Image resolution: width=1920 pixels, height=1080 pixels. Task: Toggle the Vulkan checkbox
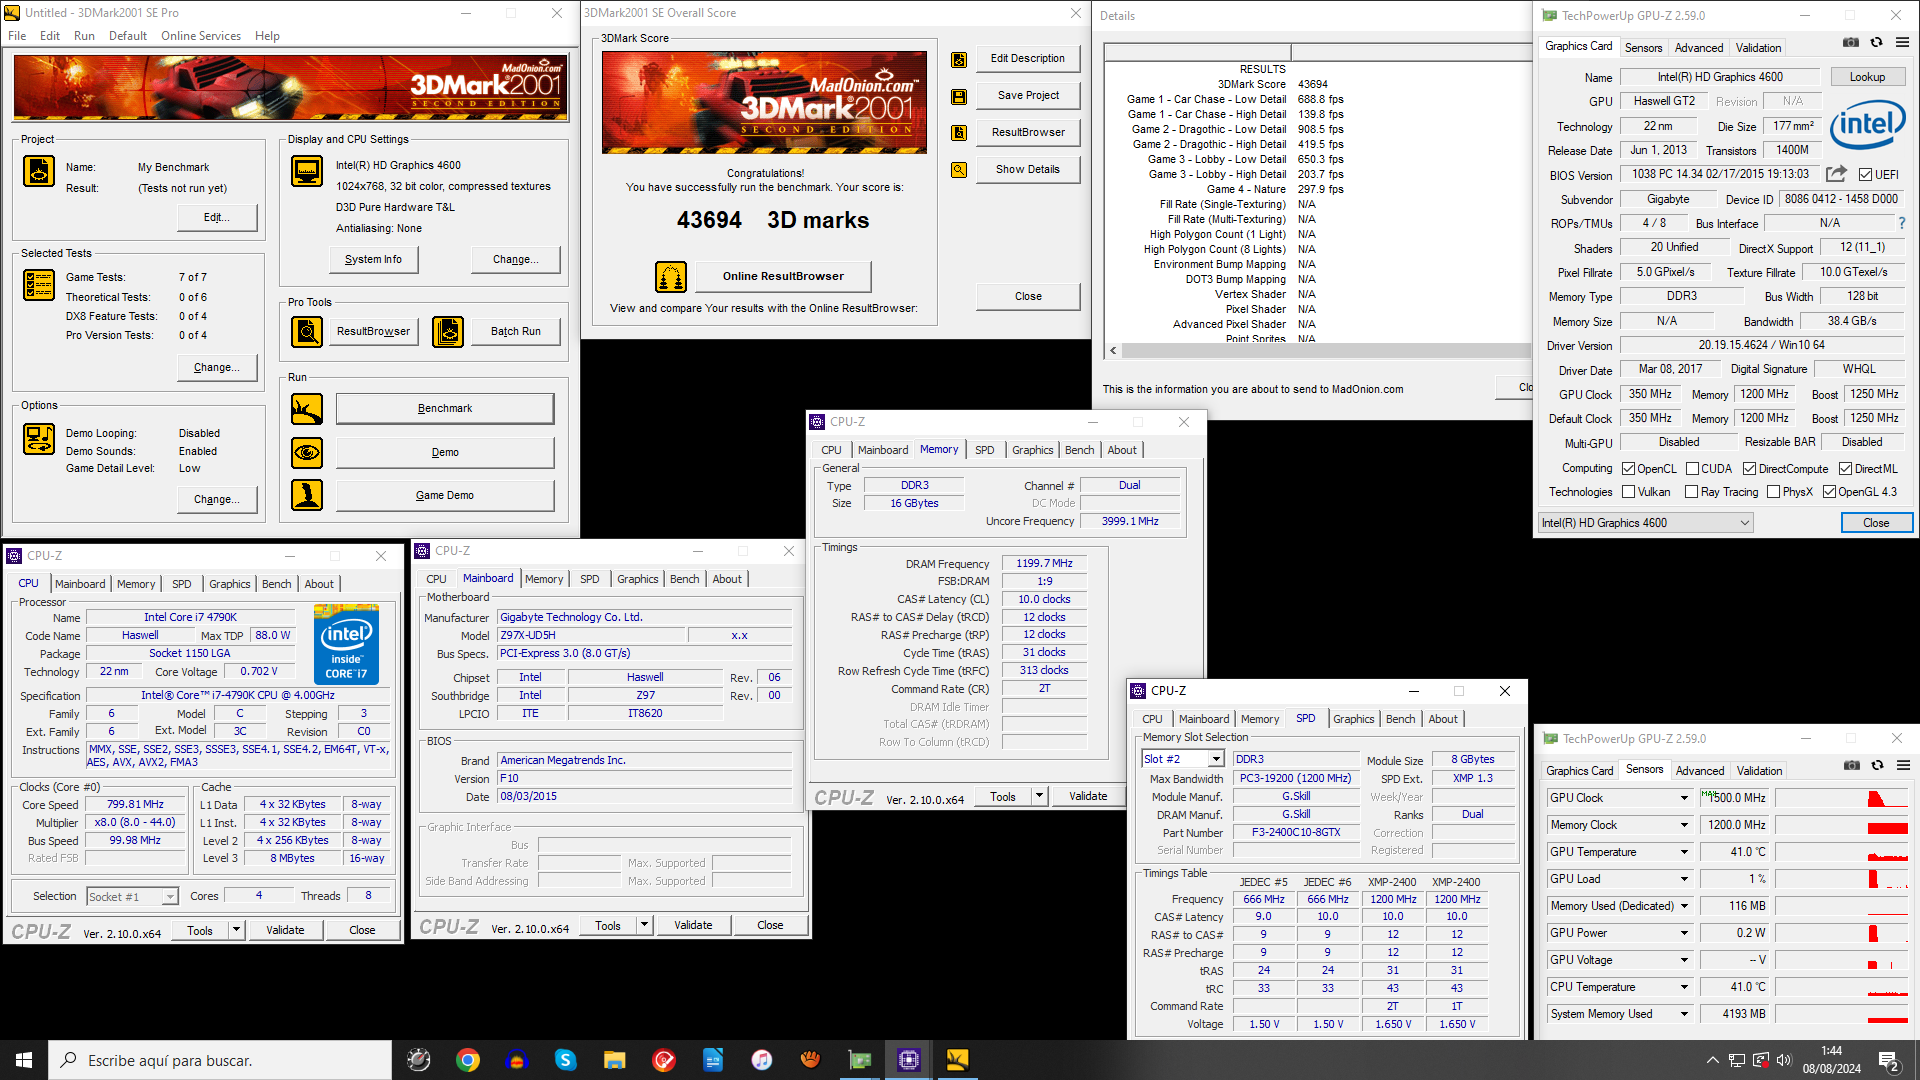(x=1629, y=492)
